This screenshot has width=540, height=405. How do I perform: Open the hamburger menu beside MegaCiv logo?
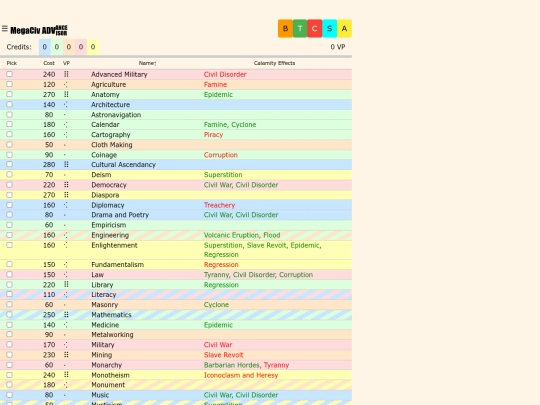click(x=4, y=29)
